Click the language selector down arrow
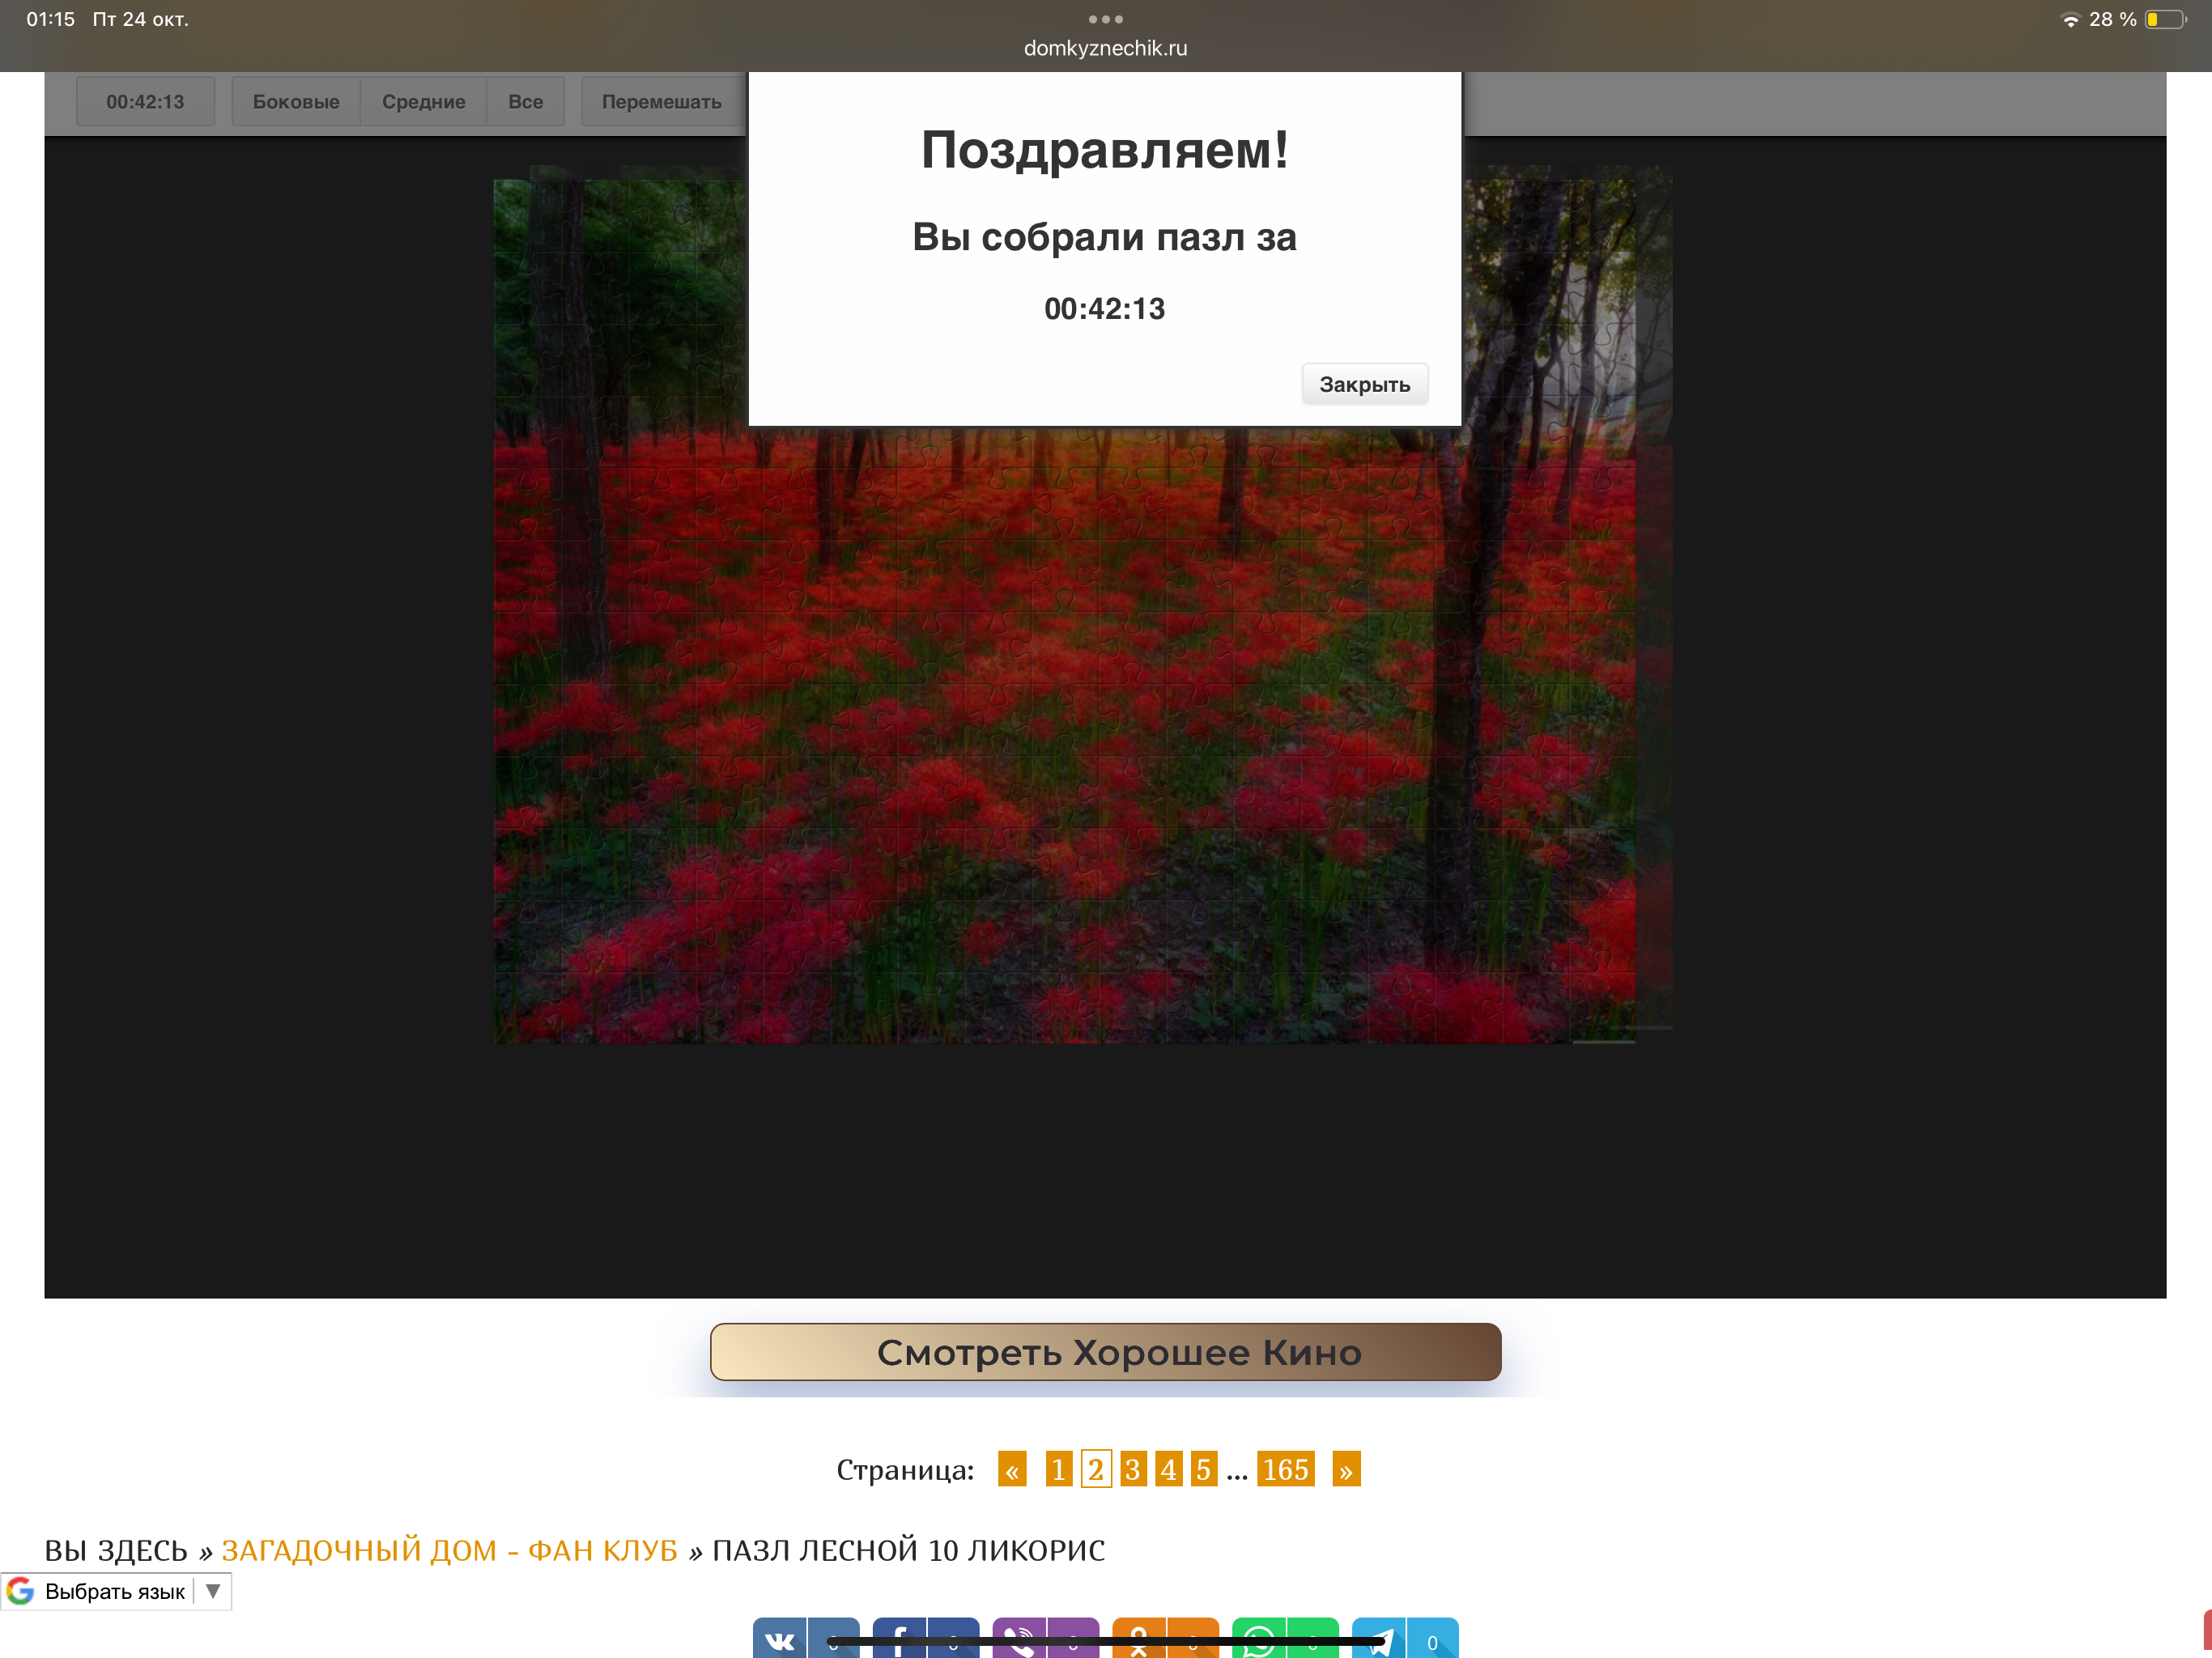 click(x=213, y=1590)
